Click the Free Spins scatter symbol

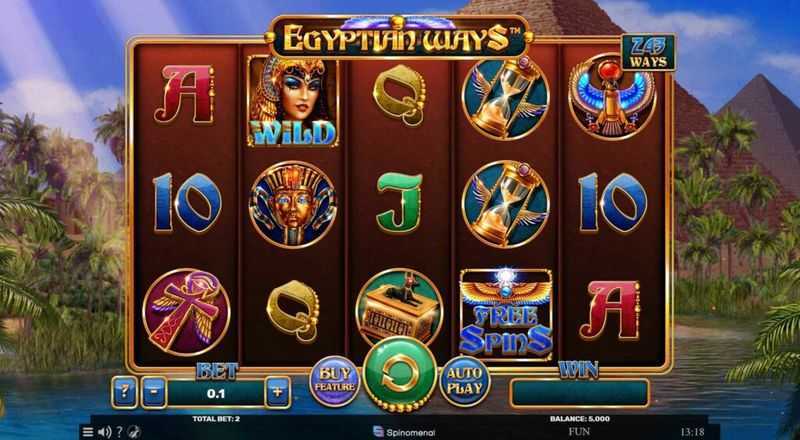506,314
